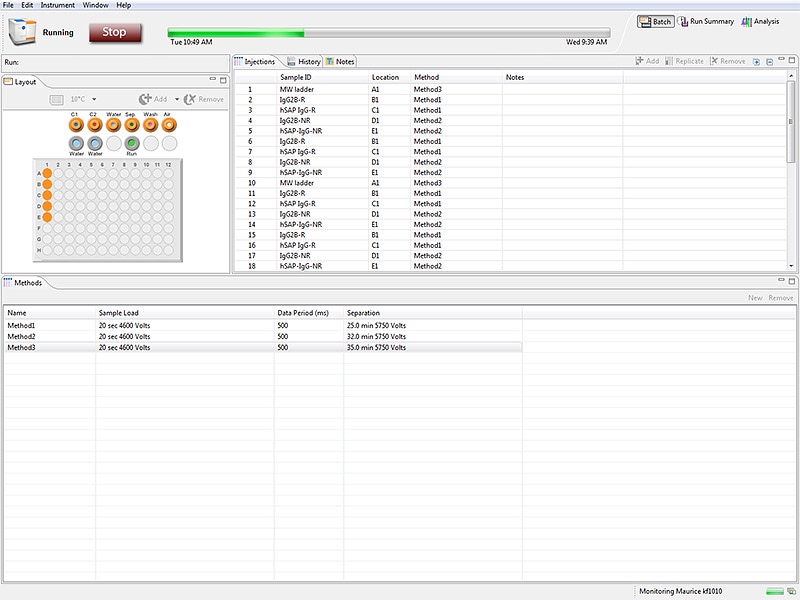Switch to the Batch screen

coord(656,21)
